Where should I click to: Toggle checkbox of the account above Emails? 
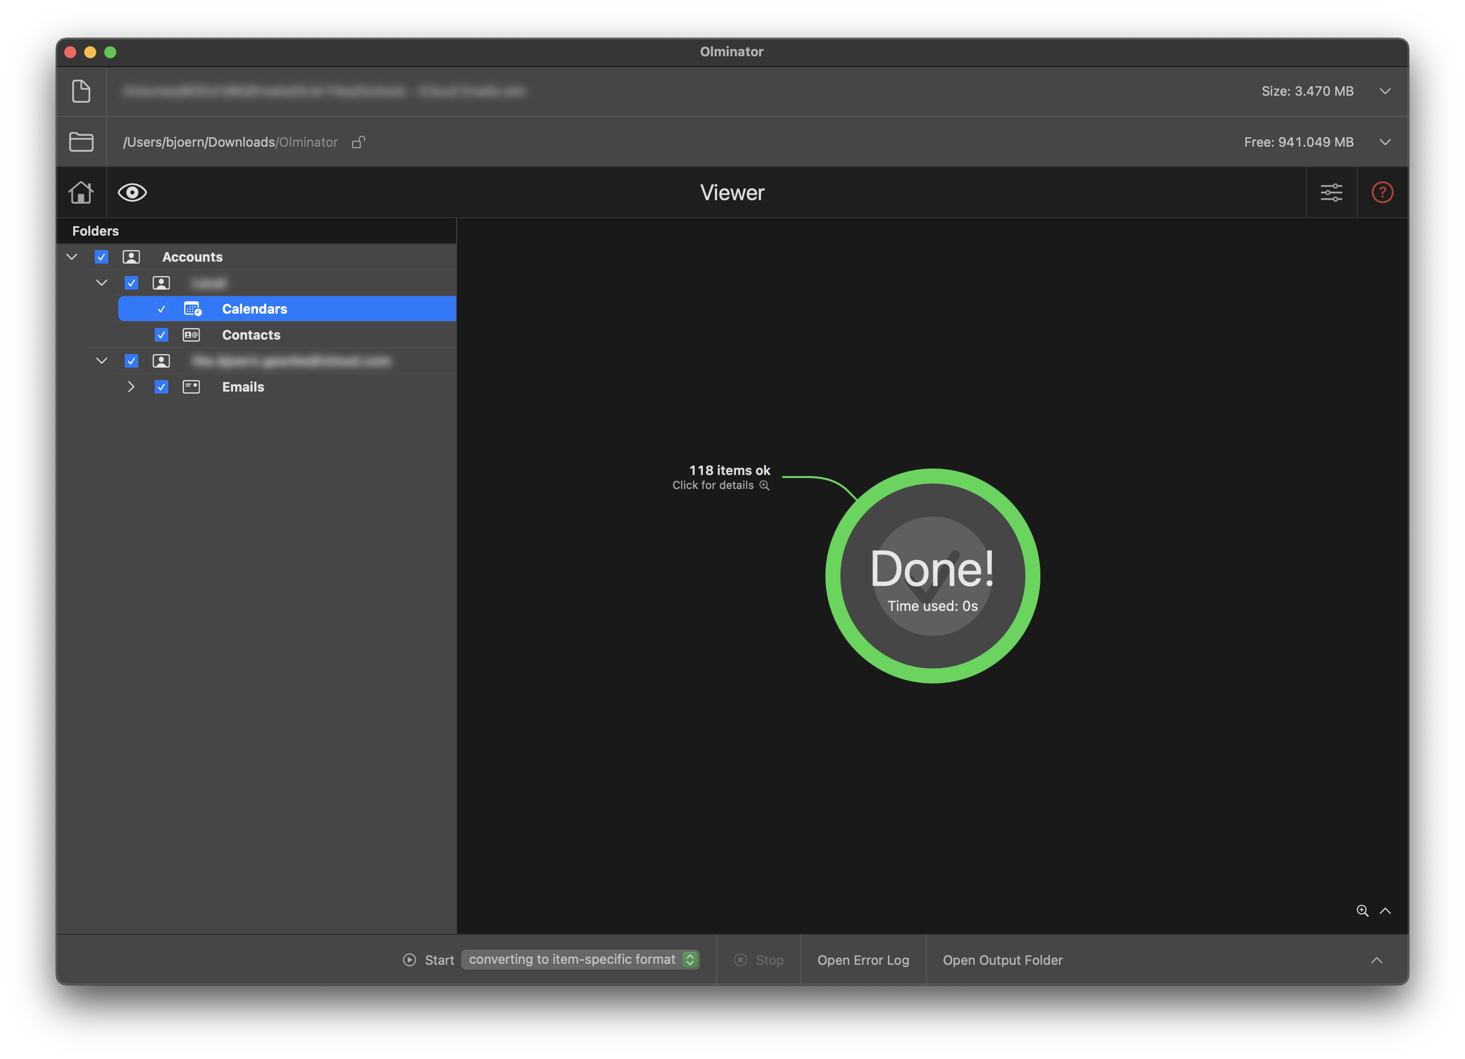[131, 361]
